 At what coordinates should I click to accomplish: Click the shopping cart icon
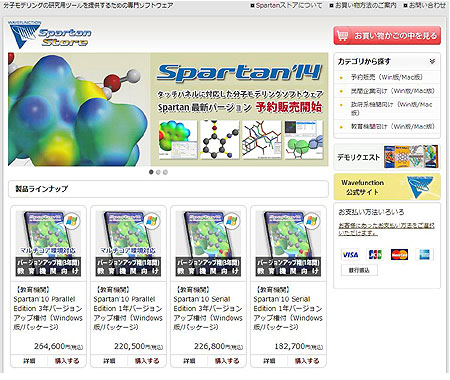pyautogui.click(x=342, y=35)
